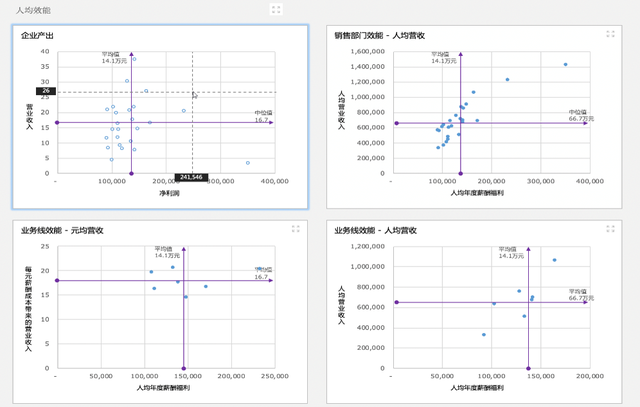
Task: Select the top-right data point in 销售部门效能 chart
Action: point(565,64)
